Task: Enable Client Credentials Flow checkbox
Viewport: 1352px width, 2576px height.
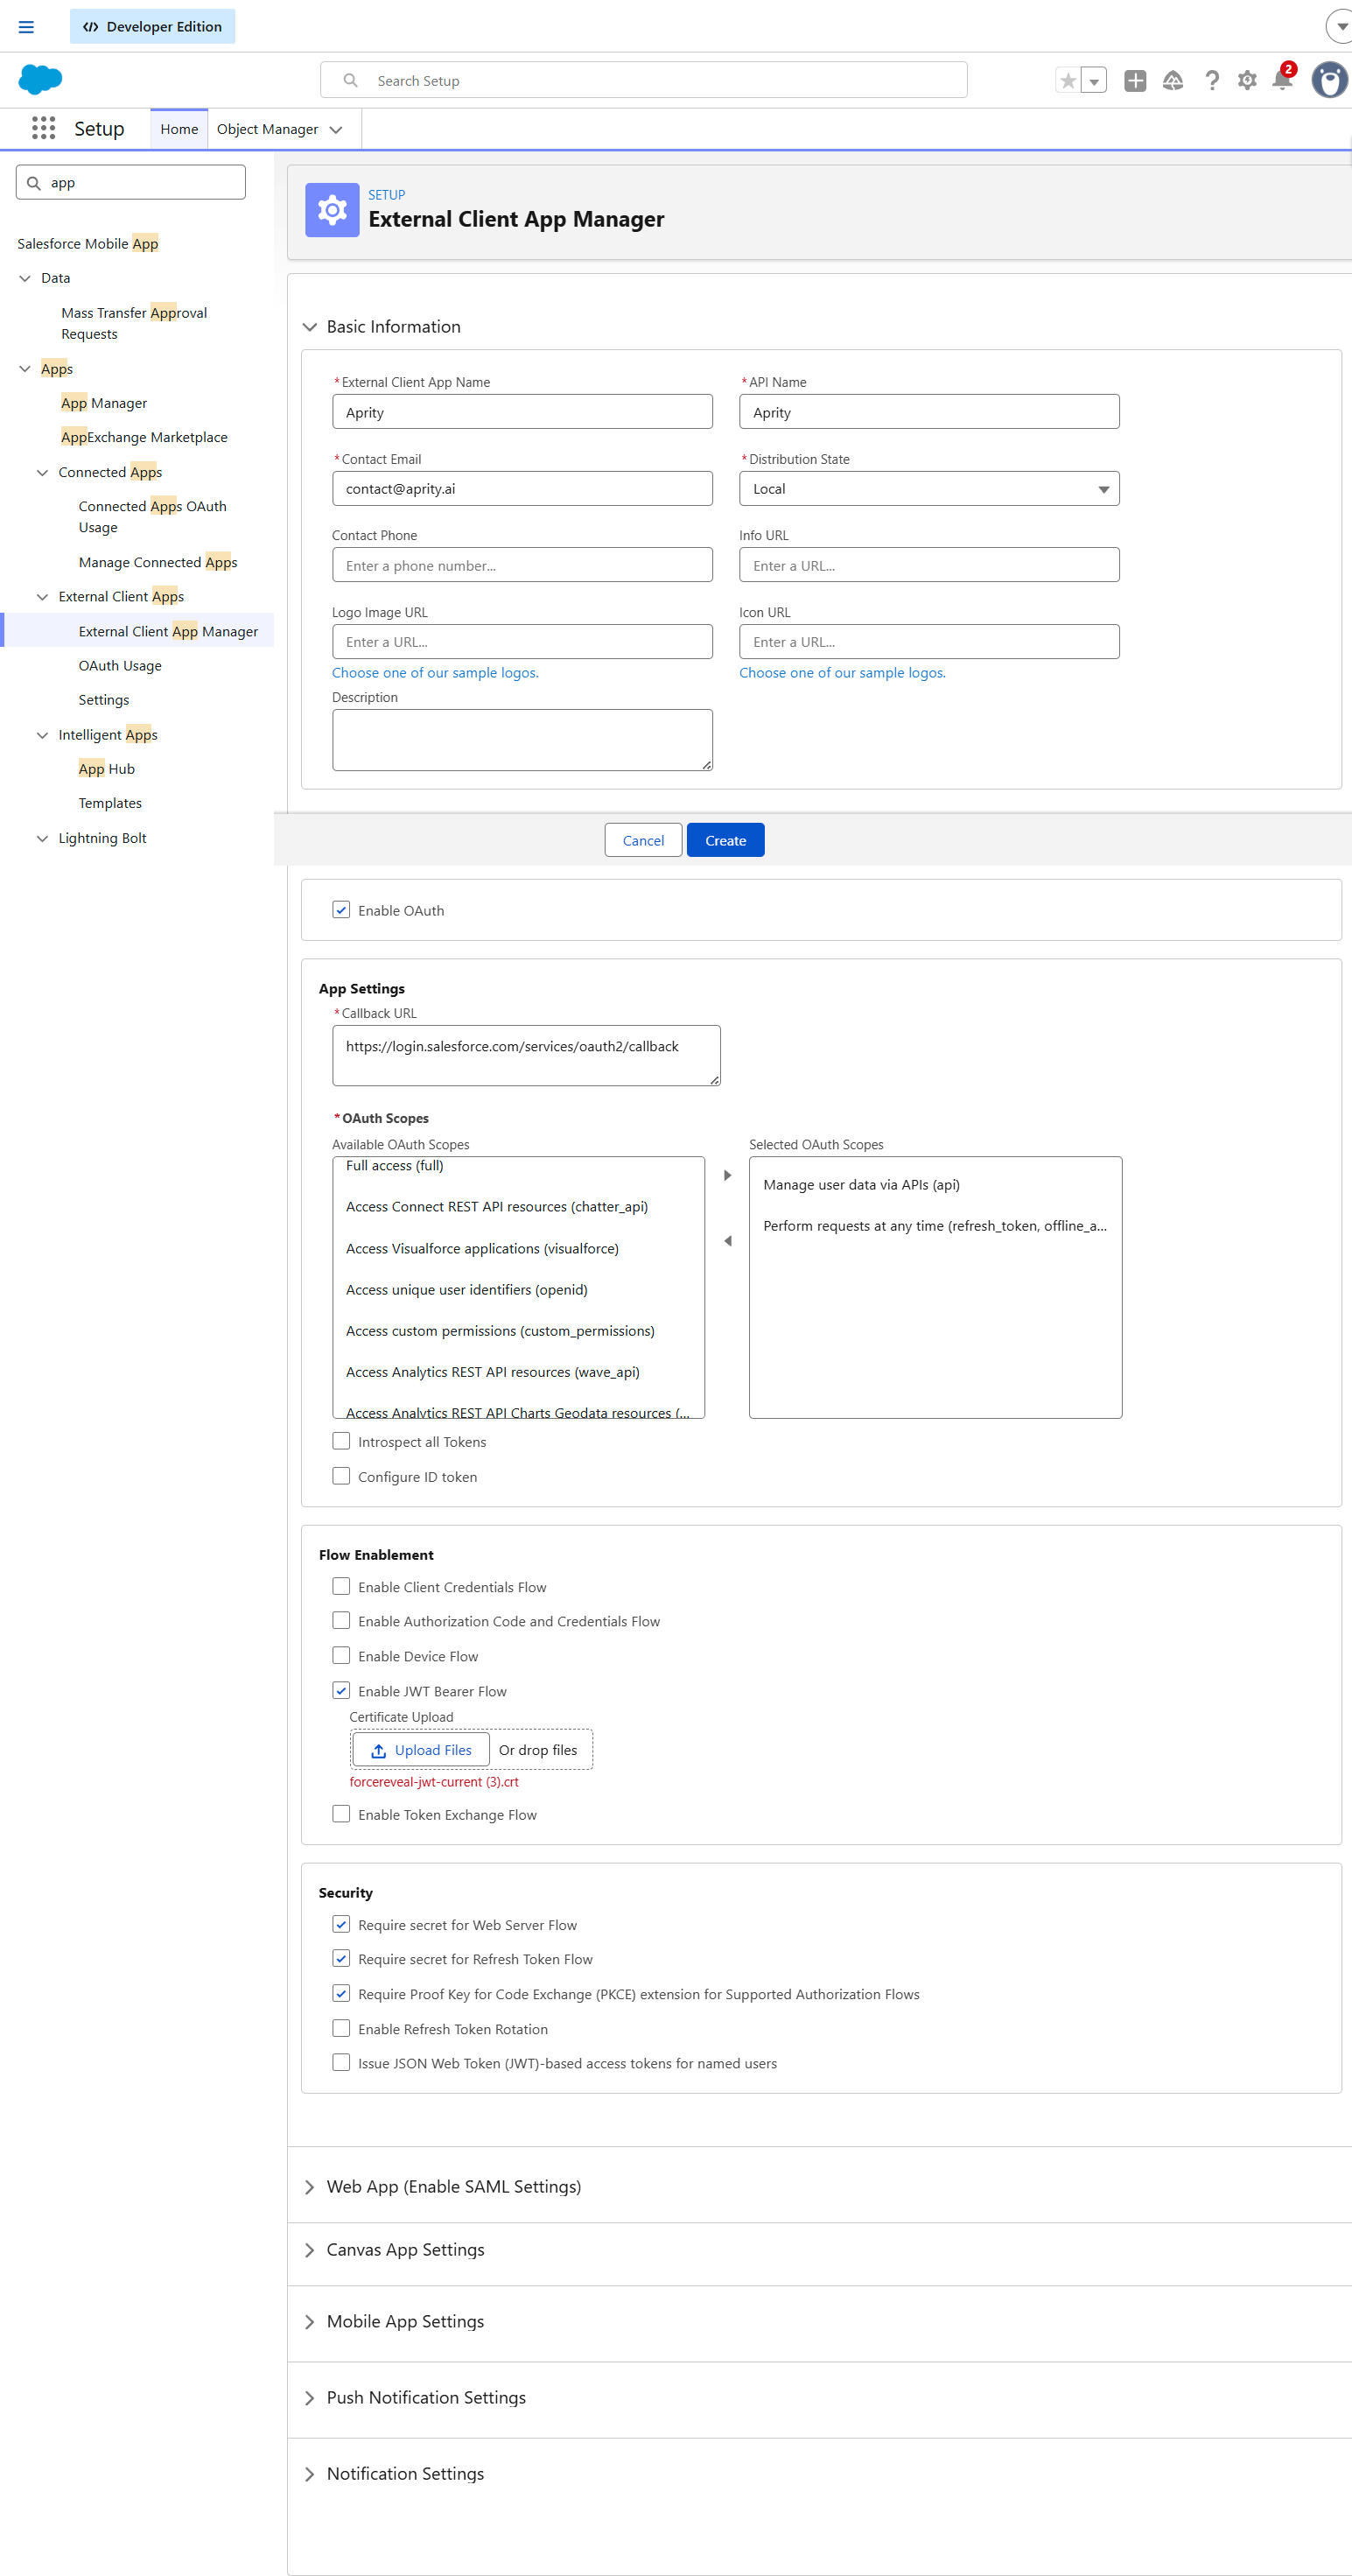Action: (341, 1587)
